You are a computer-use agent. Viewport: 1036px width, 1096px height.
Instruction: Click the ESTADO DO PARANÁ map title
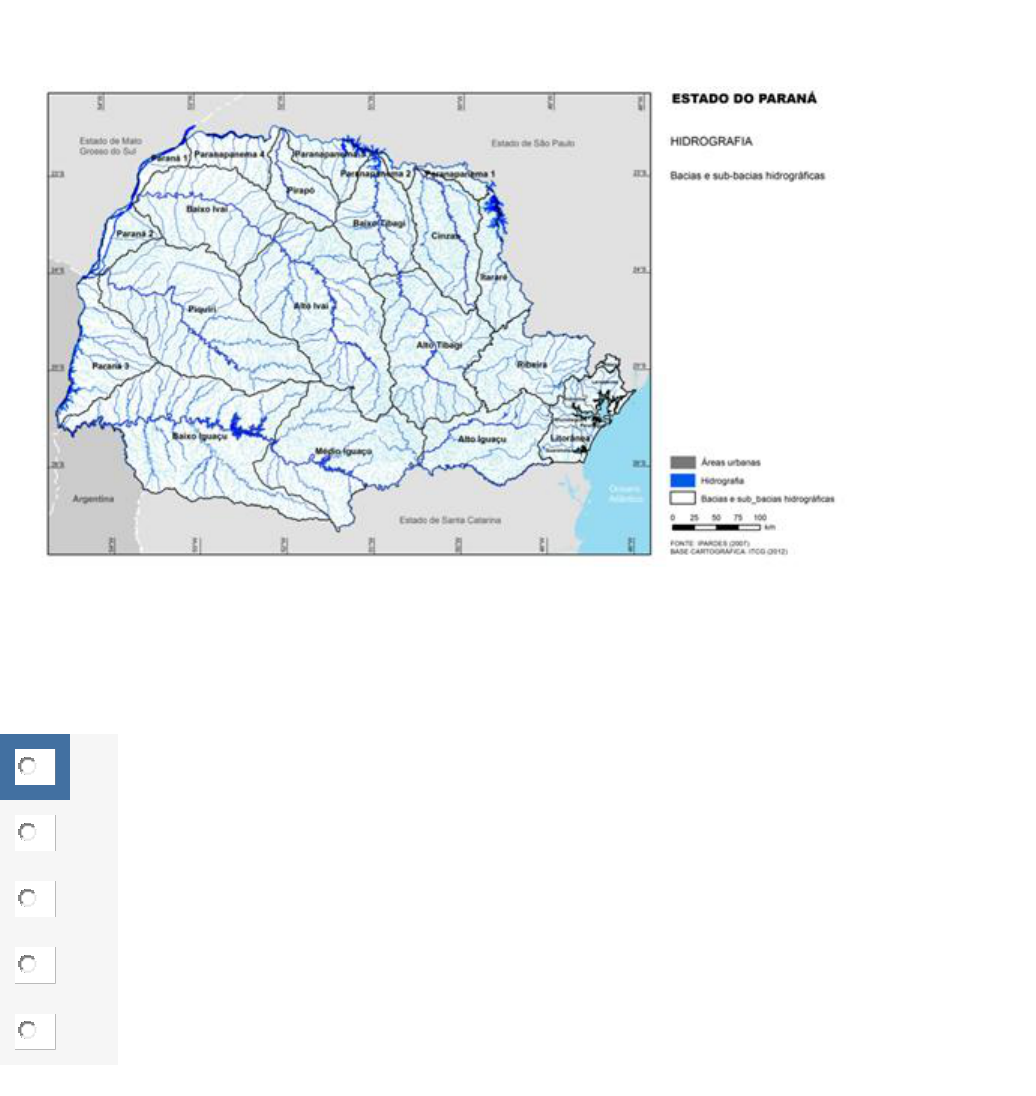[x=744, y=99]
